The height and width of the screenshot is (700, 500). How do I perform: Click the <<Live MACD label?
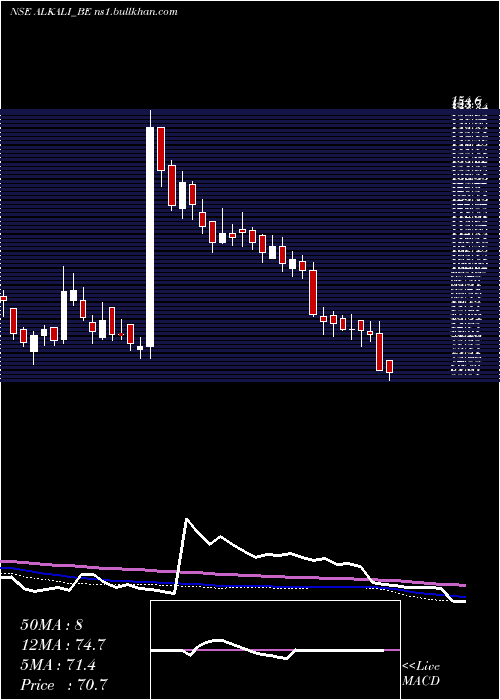click(x=421, y=674)
